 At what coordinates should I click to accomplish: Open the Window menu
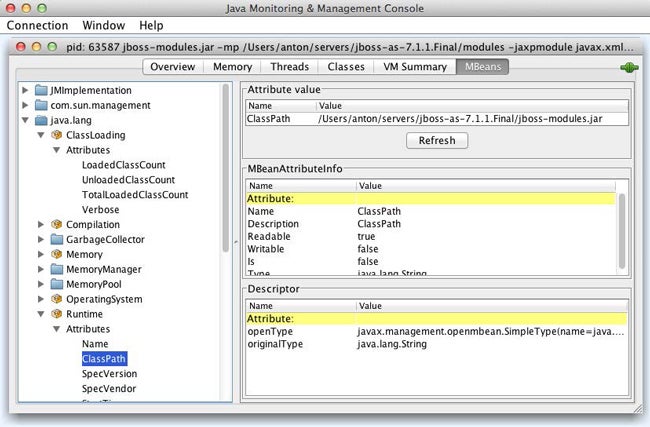click(104, 25)
